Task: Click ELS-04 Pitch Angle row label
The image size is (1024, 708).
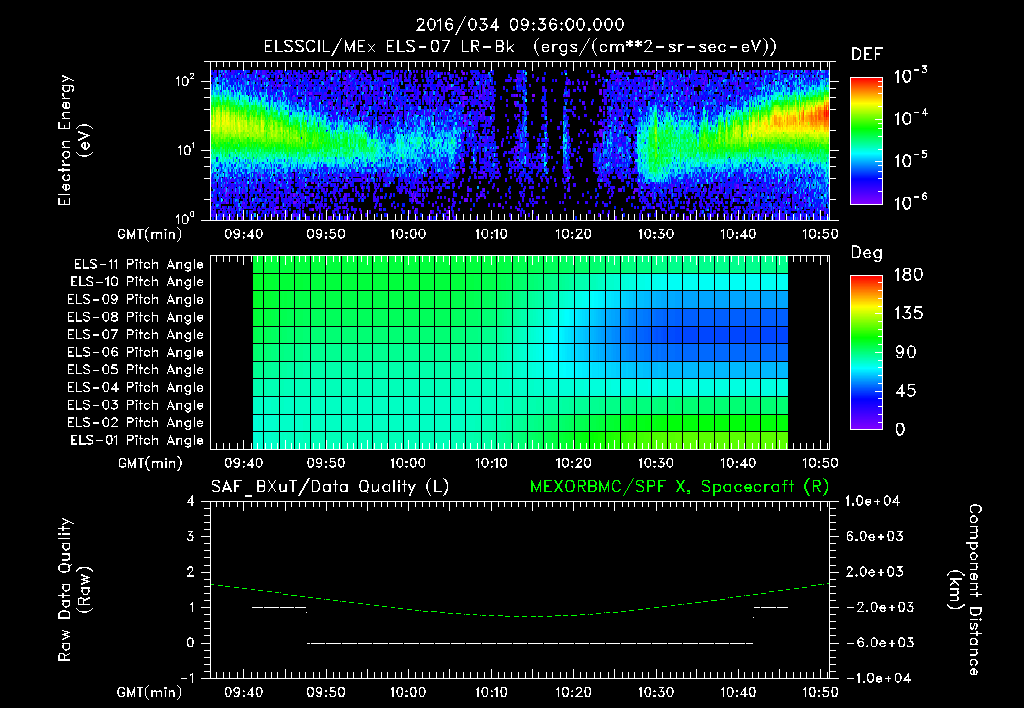Action: coord(136,387)
